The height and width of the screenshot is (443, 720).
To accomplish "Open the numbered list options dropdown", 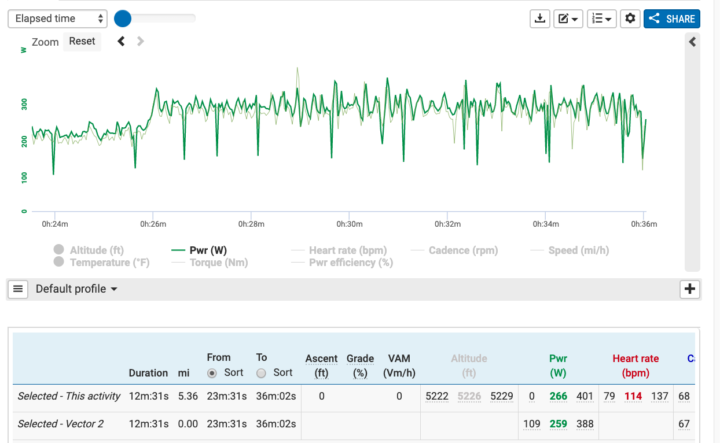I will (601, 19).
